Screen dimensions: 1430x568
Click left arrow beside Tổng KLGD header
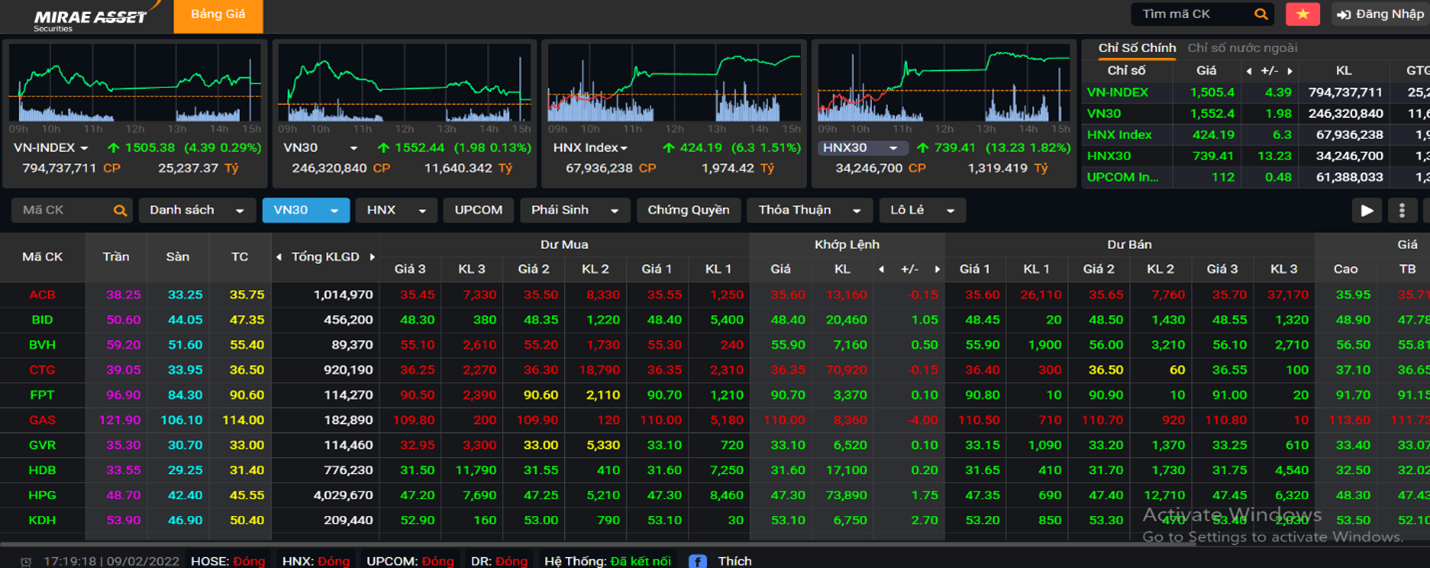coord(279,257)
